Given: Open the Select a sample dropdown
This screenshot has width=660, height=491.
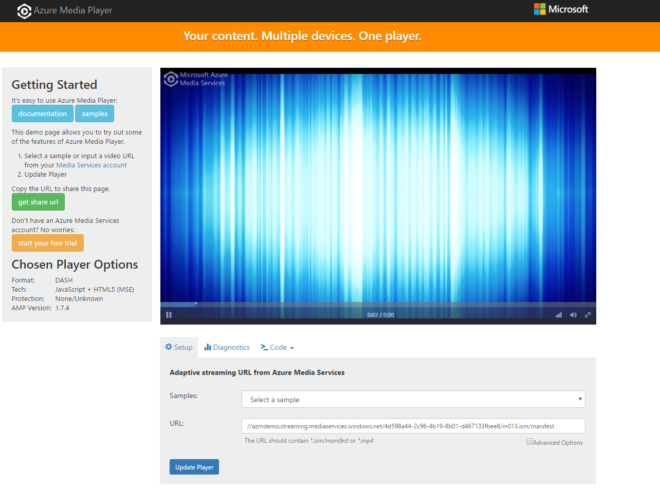Looking at the screenshot, I should tap(413, 399).
